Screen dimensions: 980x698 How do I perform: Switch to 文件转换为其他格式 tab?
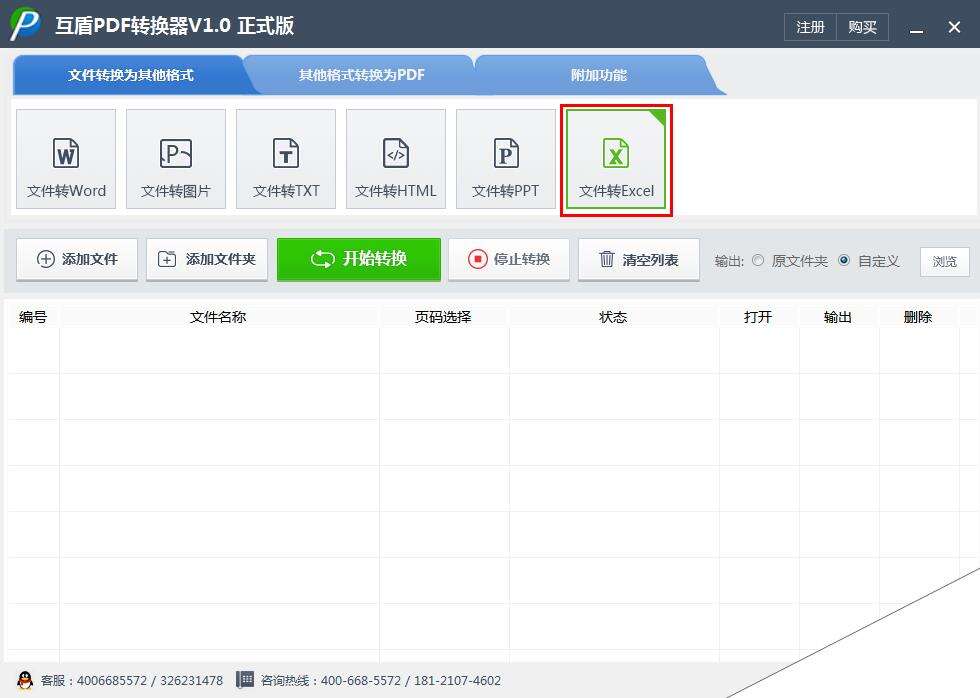[131, 75]
